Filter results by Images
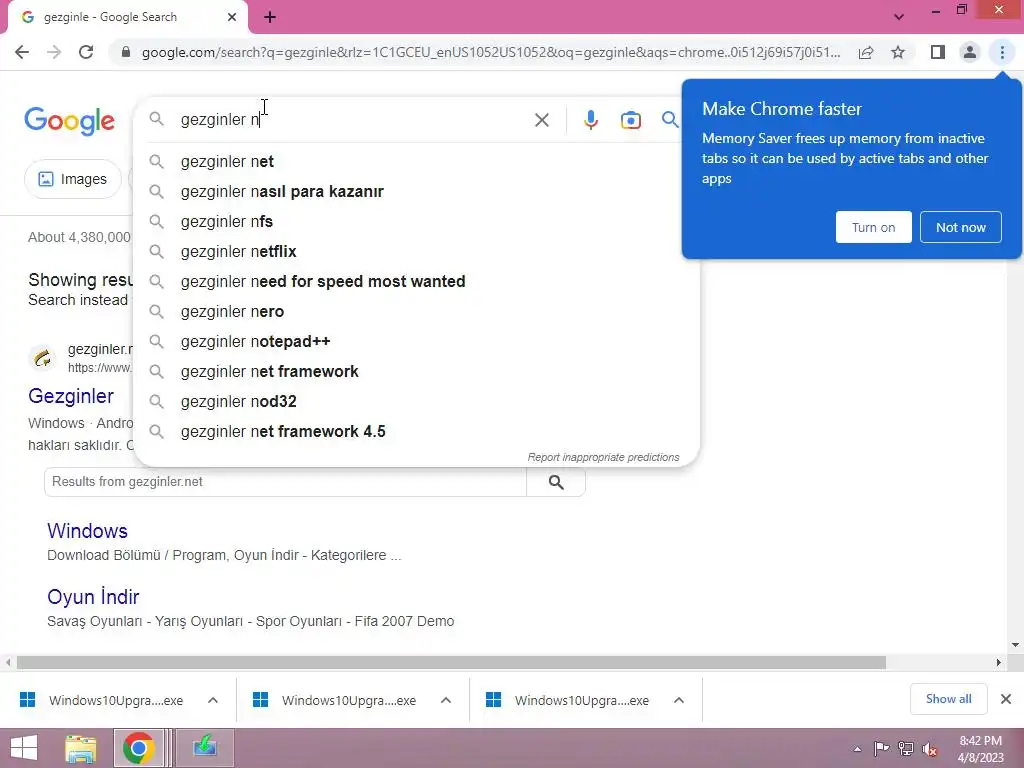The image size is (1024, 768). click(72, 179)
